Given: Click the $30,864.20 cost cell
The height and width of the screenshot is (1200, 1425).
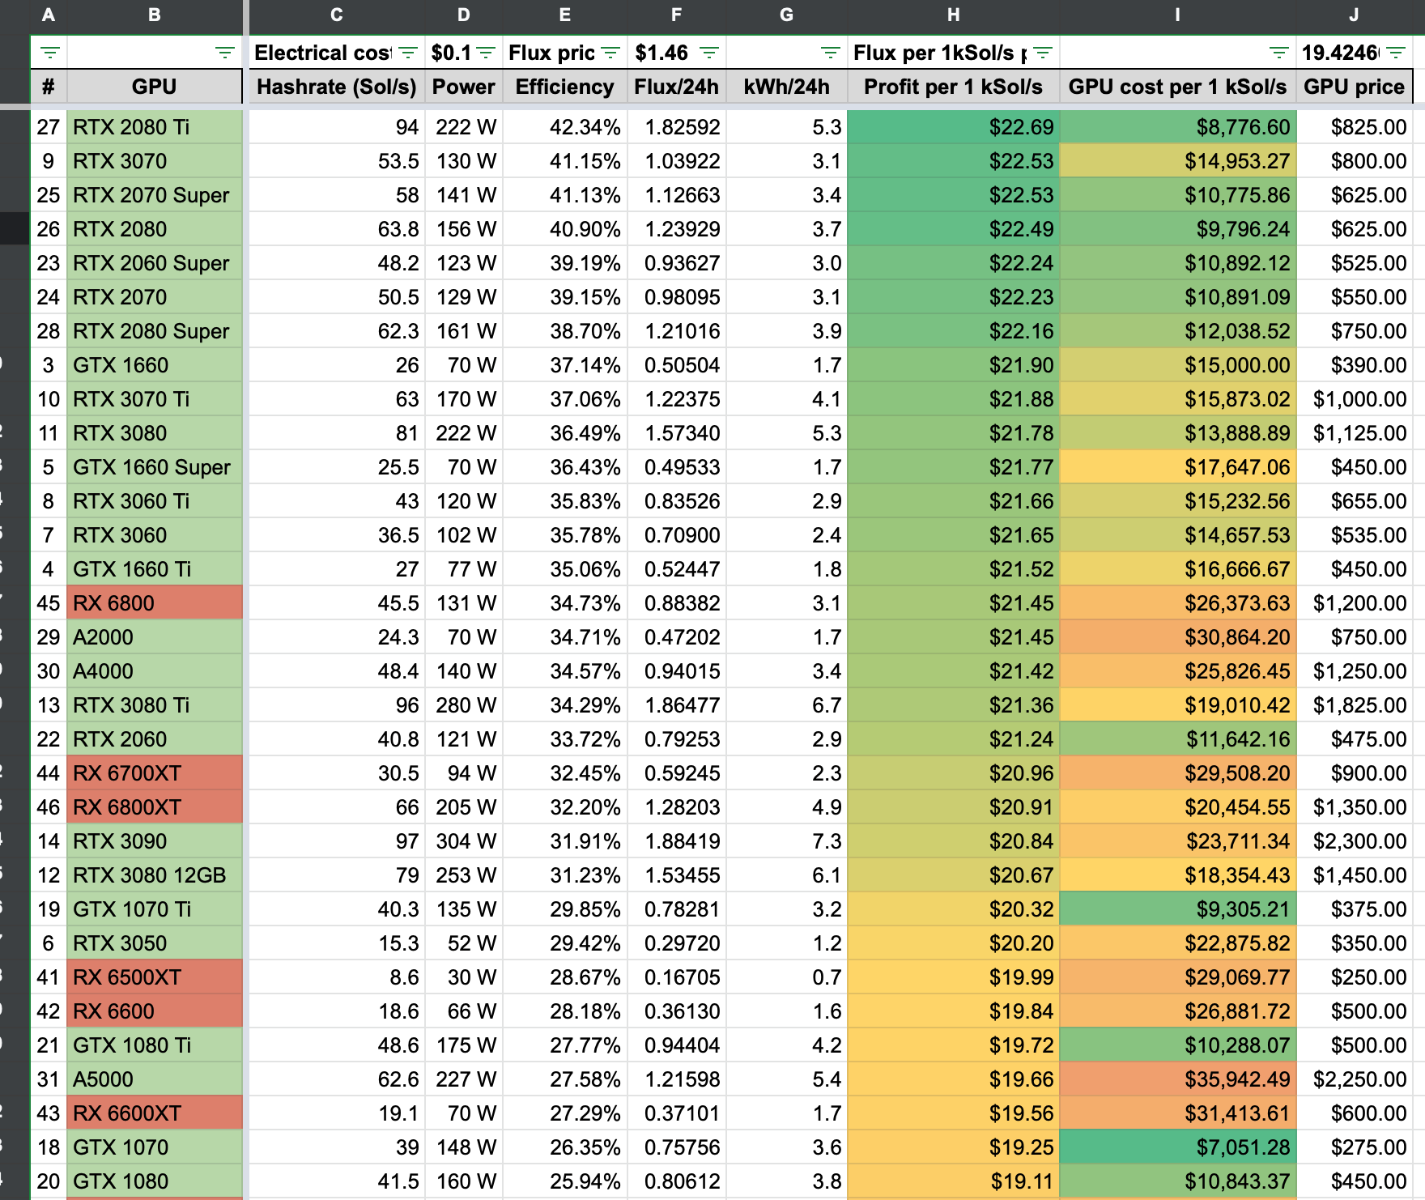Looking at the screenshot, I should (x=1178, y=637).
